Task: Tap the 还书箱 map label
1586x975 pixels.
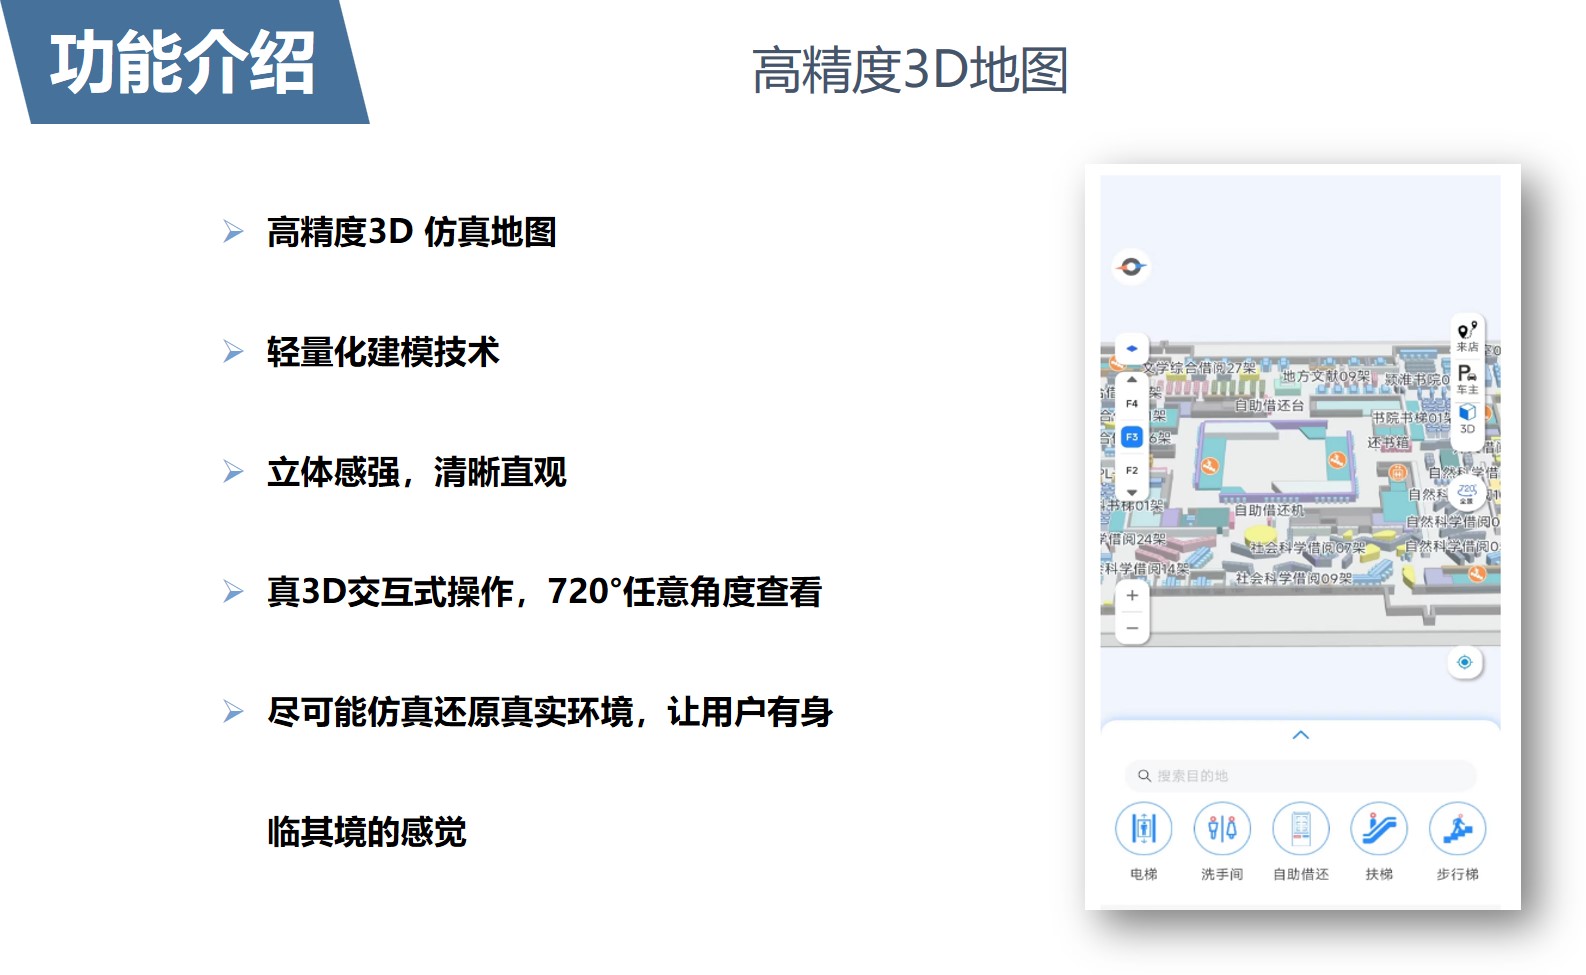Action: click(x=1388, y=442)
